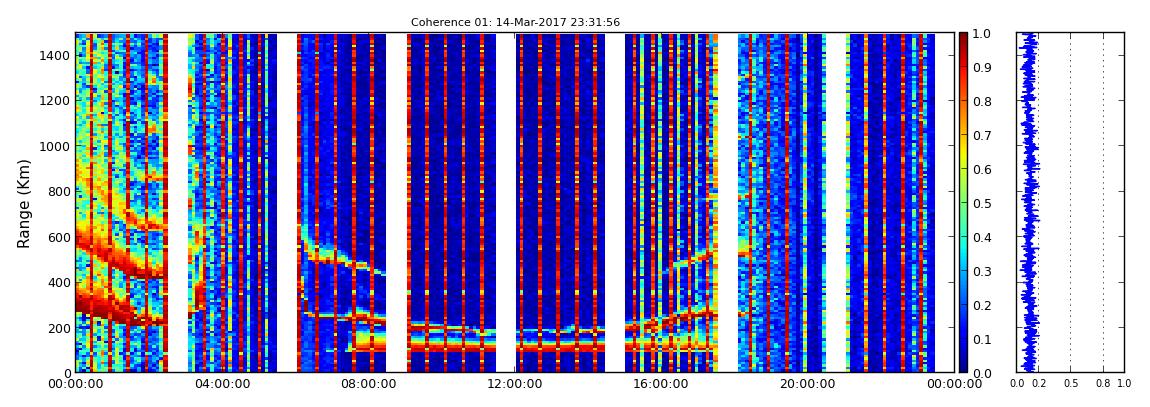Click the 0.8 x-axis label of the profile plot
This screenshot has width=1150, height=407.
pyautogui.click(x=1103, y=384)
